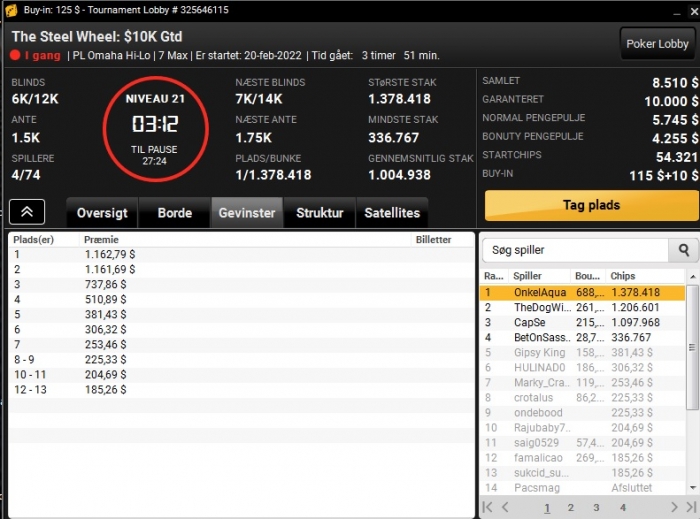The width and height of the screenshot is (700, 519).
Task: Open the Oversigt tab
Action: click(x=102, y=213)
